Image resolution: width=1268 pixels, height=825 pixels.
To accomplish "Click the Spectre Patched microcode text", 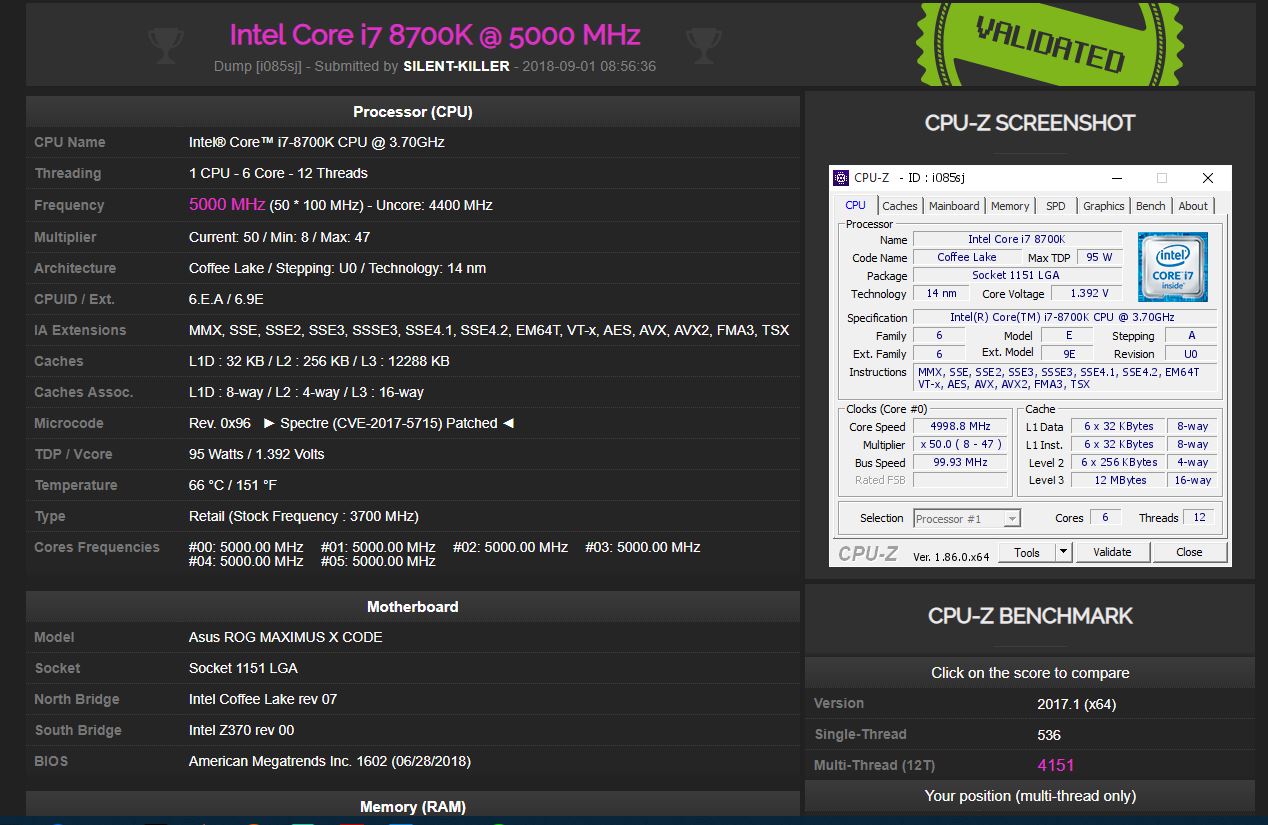I will pos(389,423).
